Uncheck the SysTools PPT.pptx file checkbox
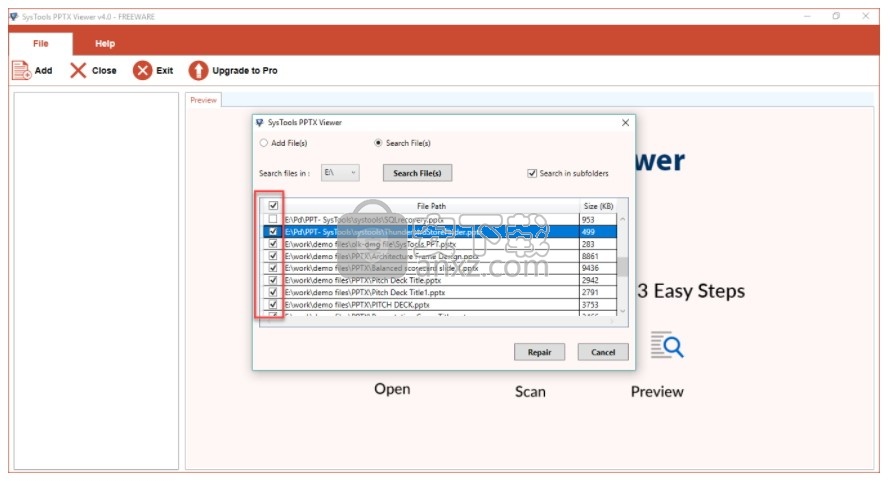Viewport: 890px width, 481px height. coord(273,244)
